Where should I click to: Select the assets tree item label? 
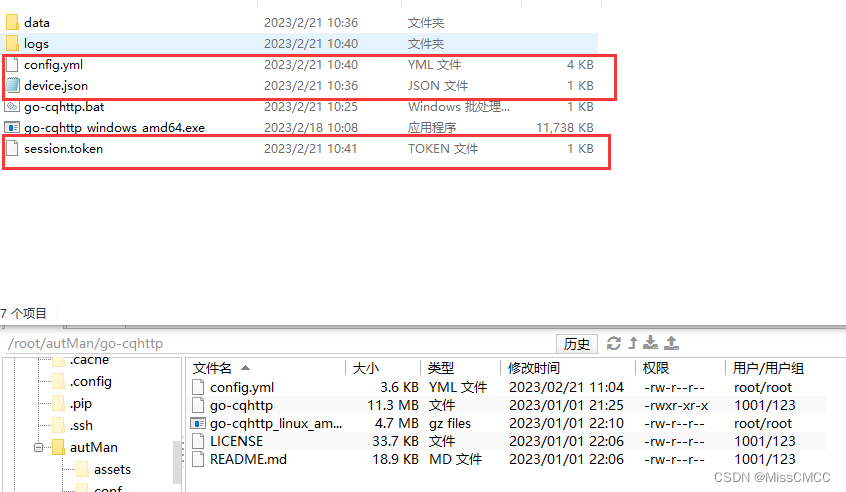(x=112, y=469)
